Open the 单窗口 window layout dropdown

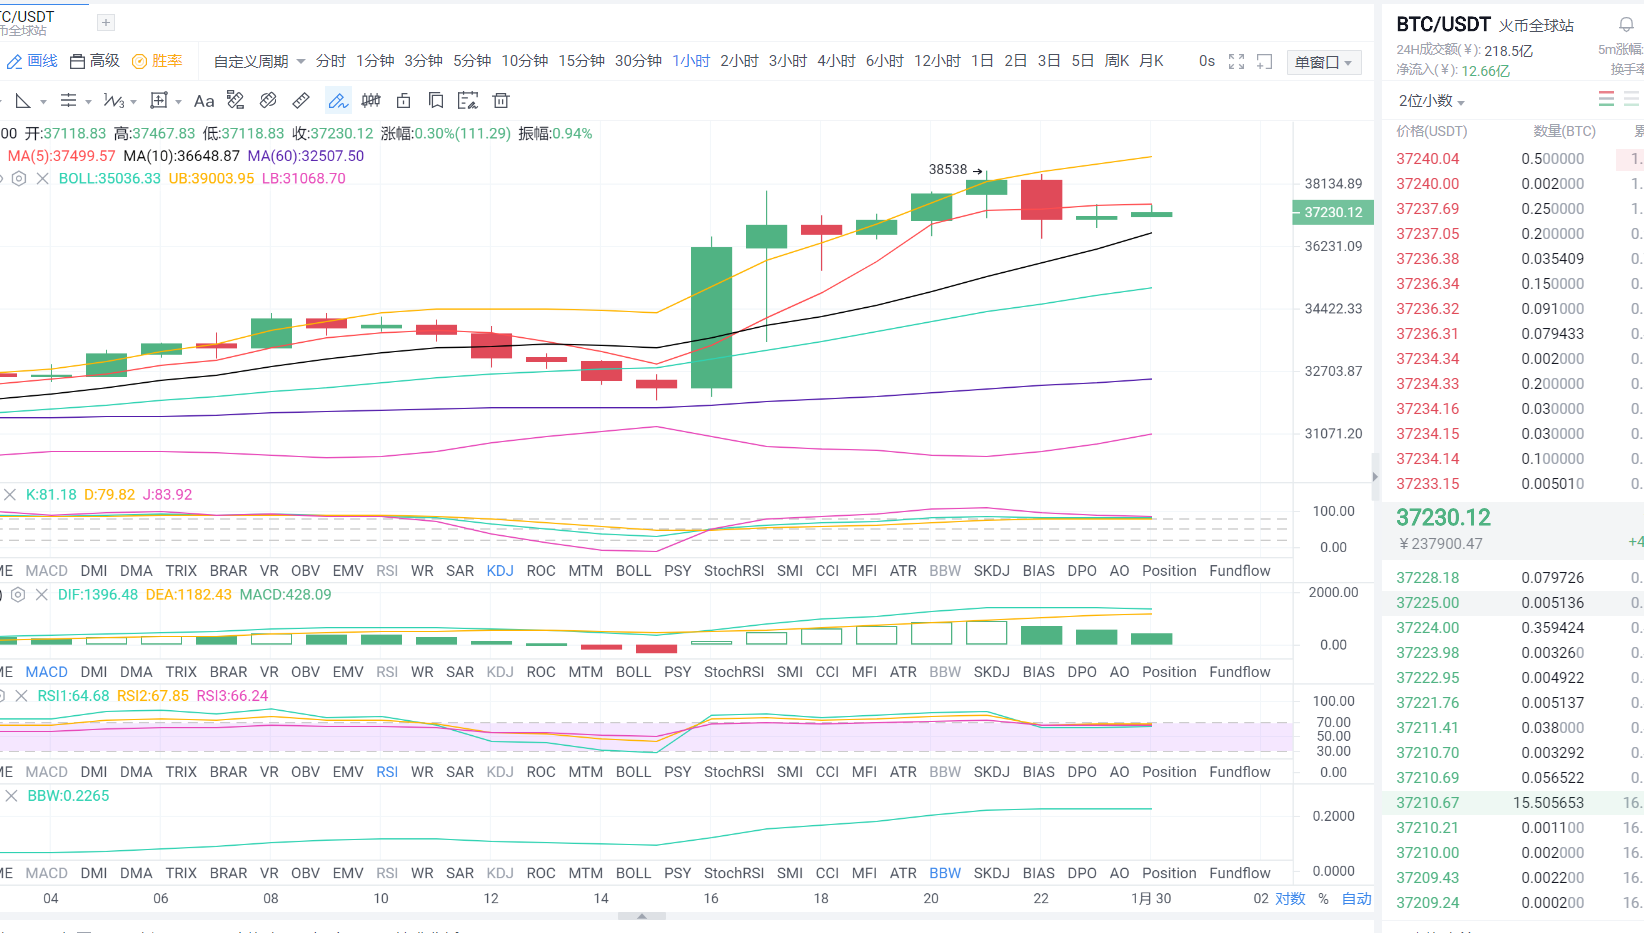1323,62
